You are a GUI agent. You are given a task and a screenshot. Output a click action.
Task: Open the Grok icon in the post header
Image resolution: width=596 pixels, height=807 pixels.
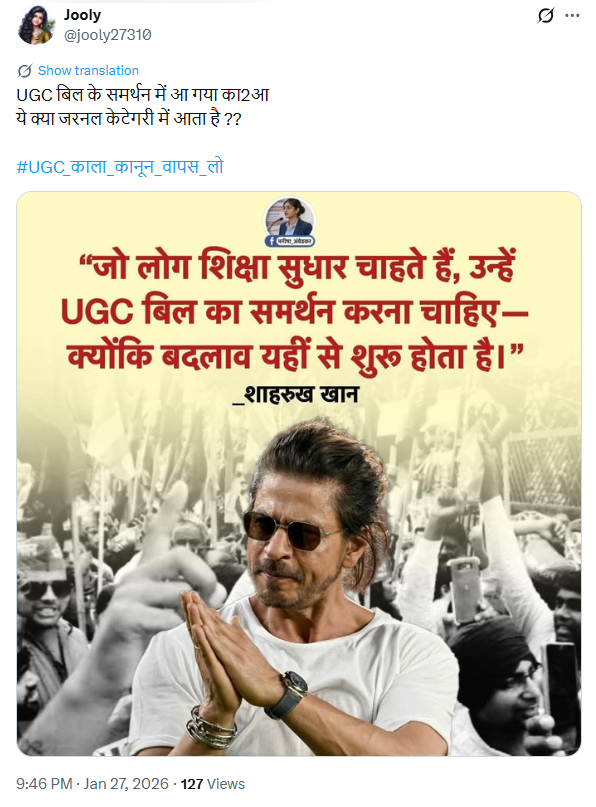546,16
